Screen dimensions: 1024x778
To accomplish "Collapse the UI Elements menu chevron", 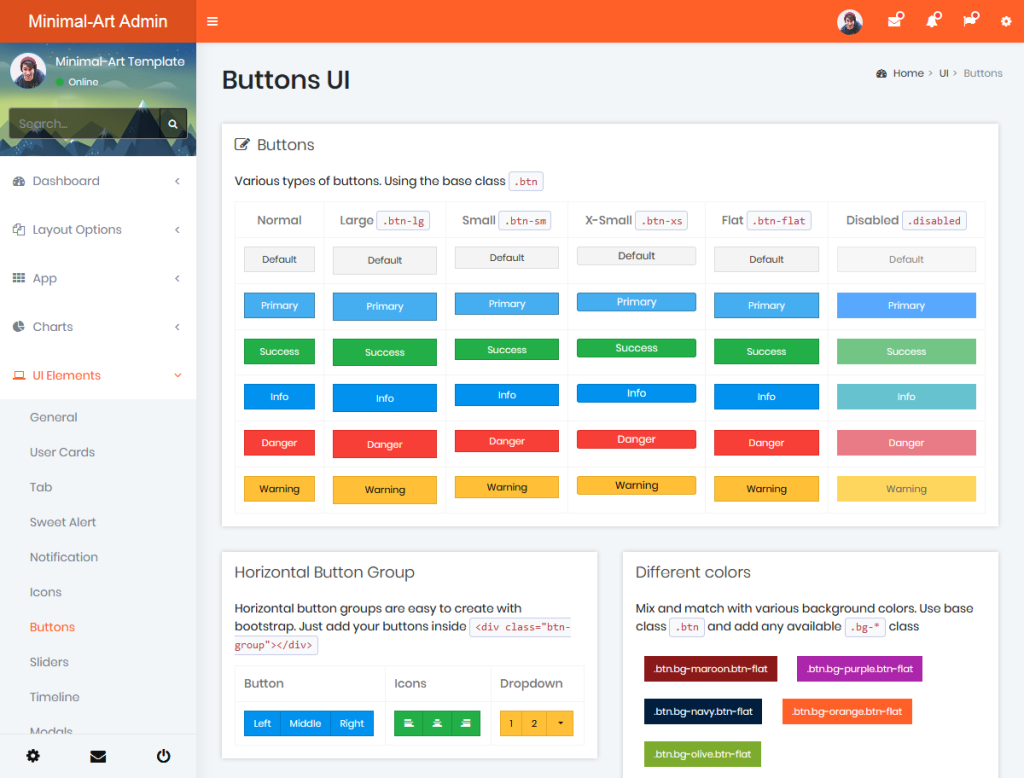I will (177, 376).
